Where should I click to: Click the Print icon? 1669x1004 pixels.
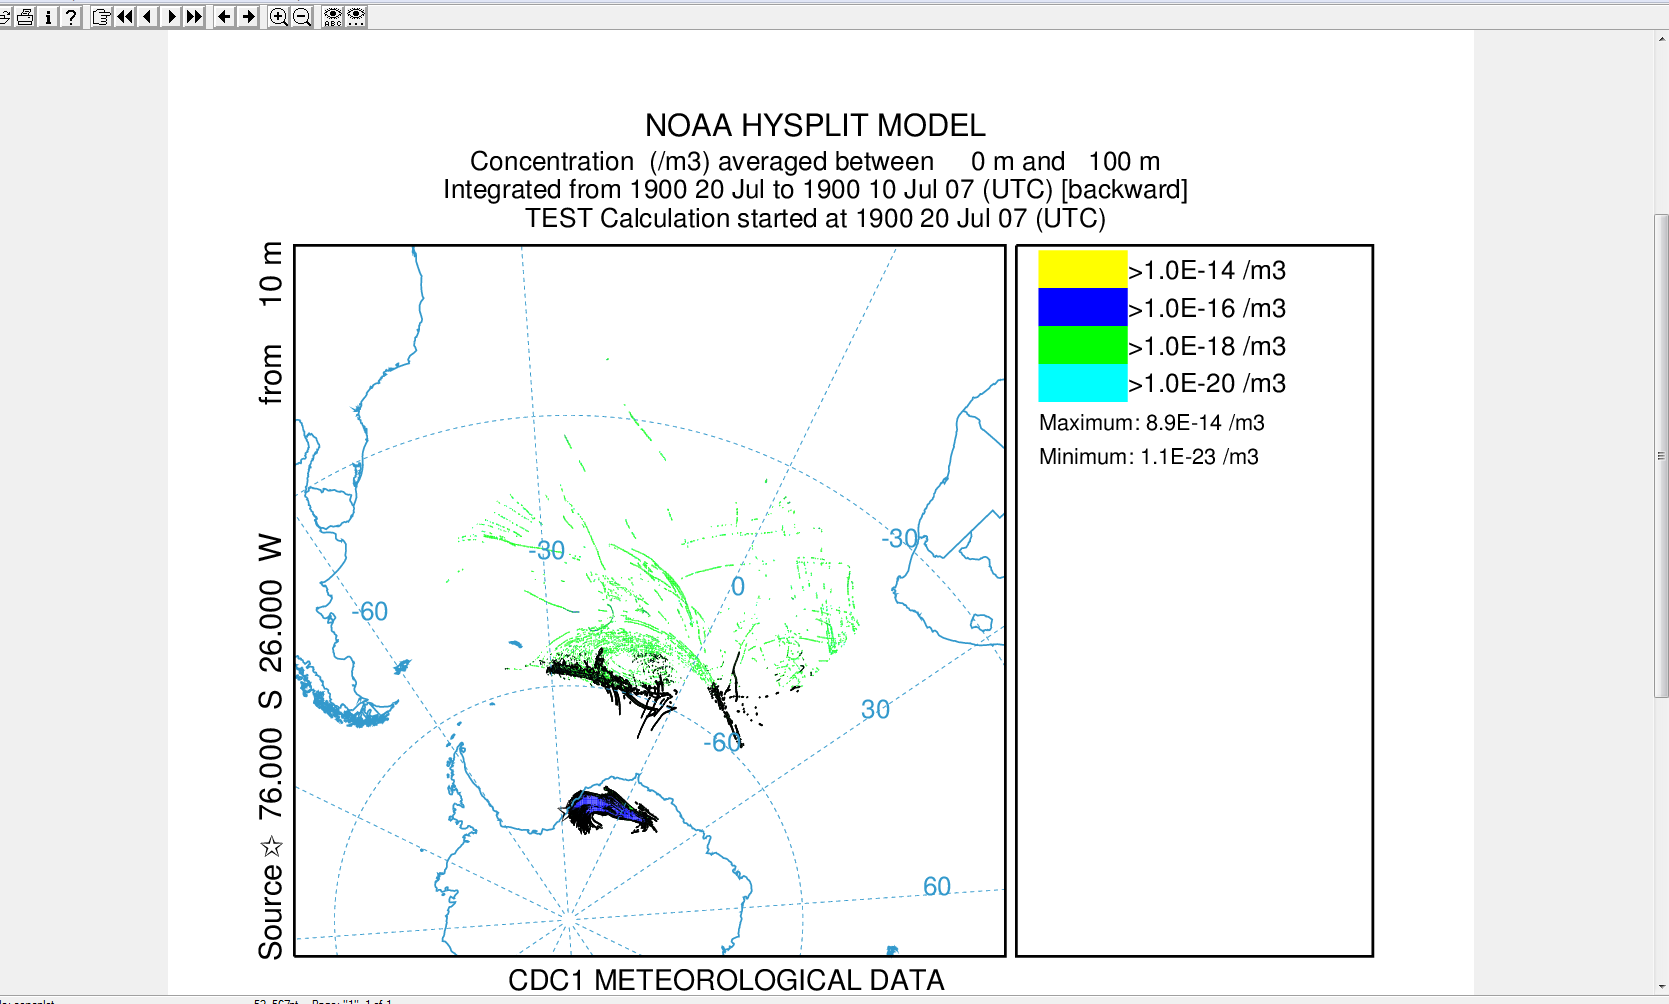coord(25,16)
